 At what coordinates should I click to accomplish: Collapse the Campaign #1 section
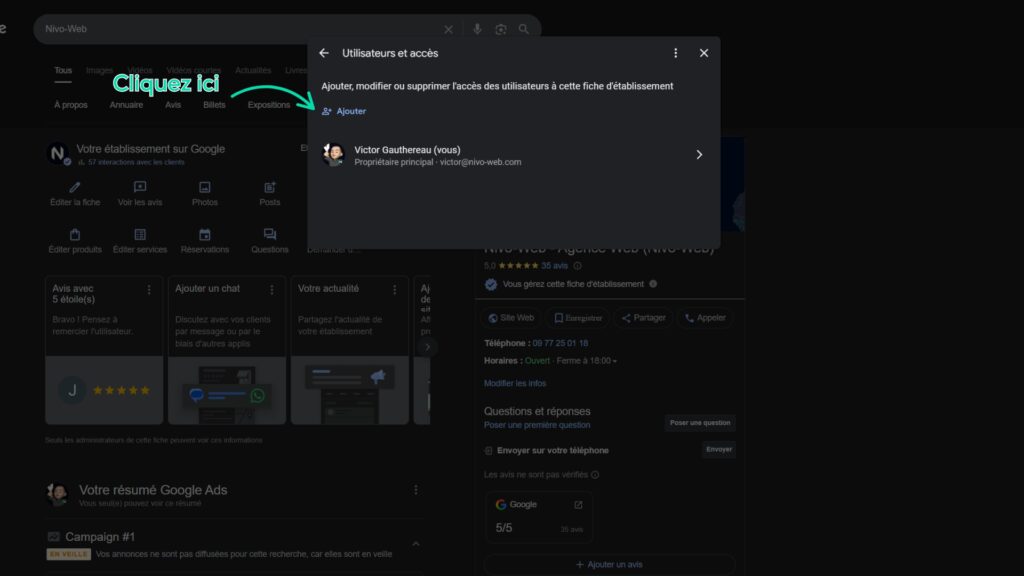pos(415,543)
